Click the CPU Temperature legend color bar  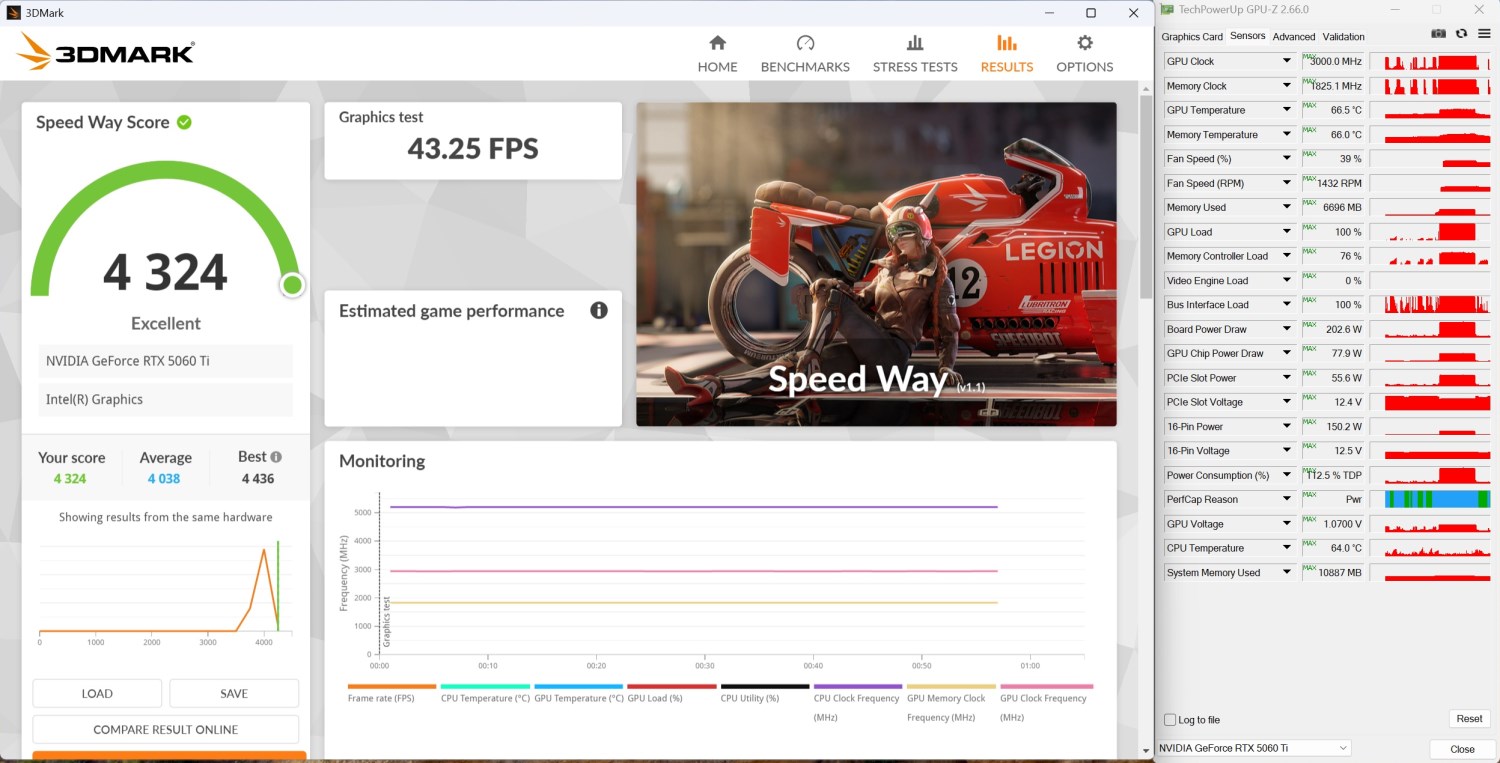click(485, 686)
